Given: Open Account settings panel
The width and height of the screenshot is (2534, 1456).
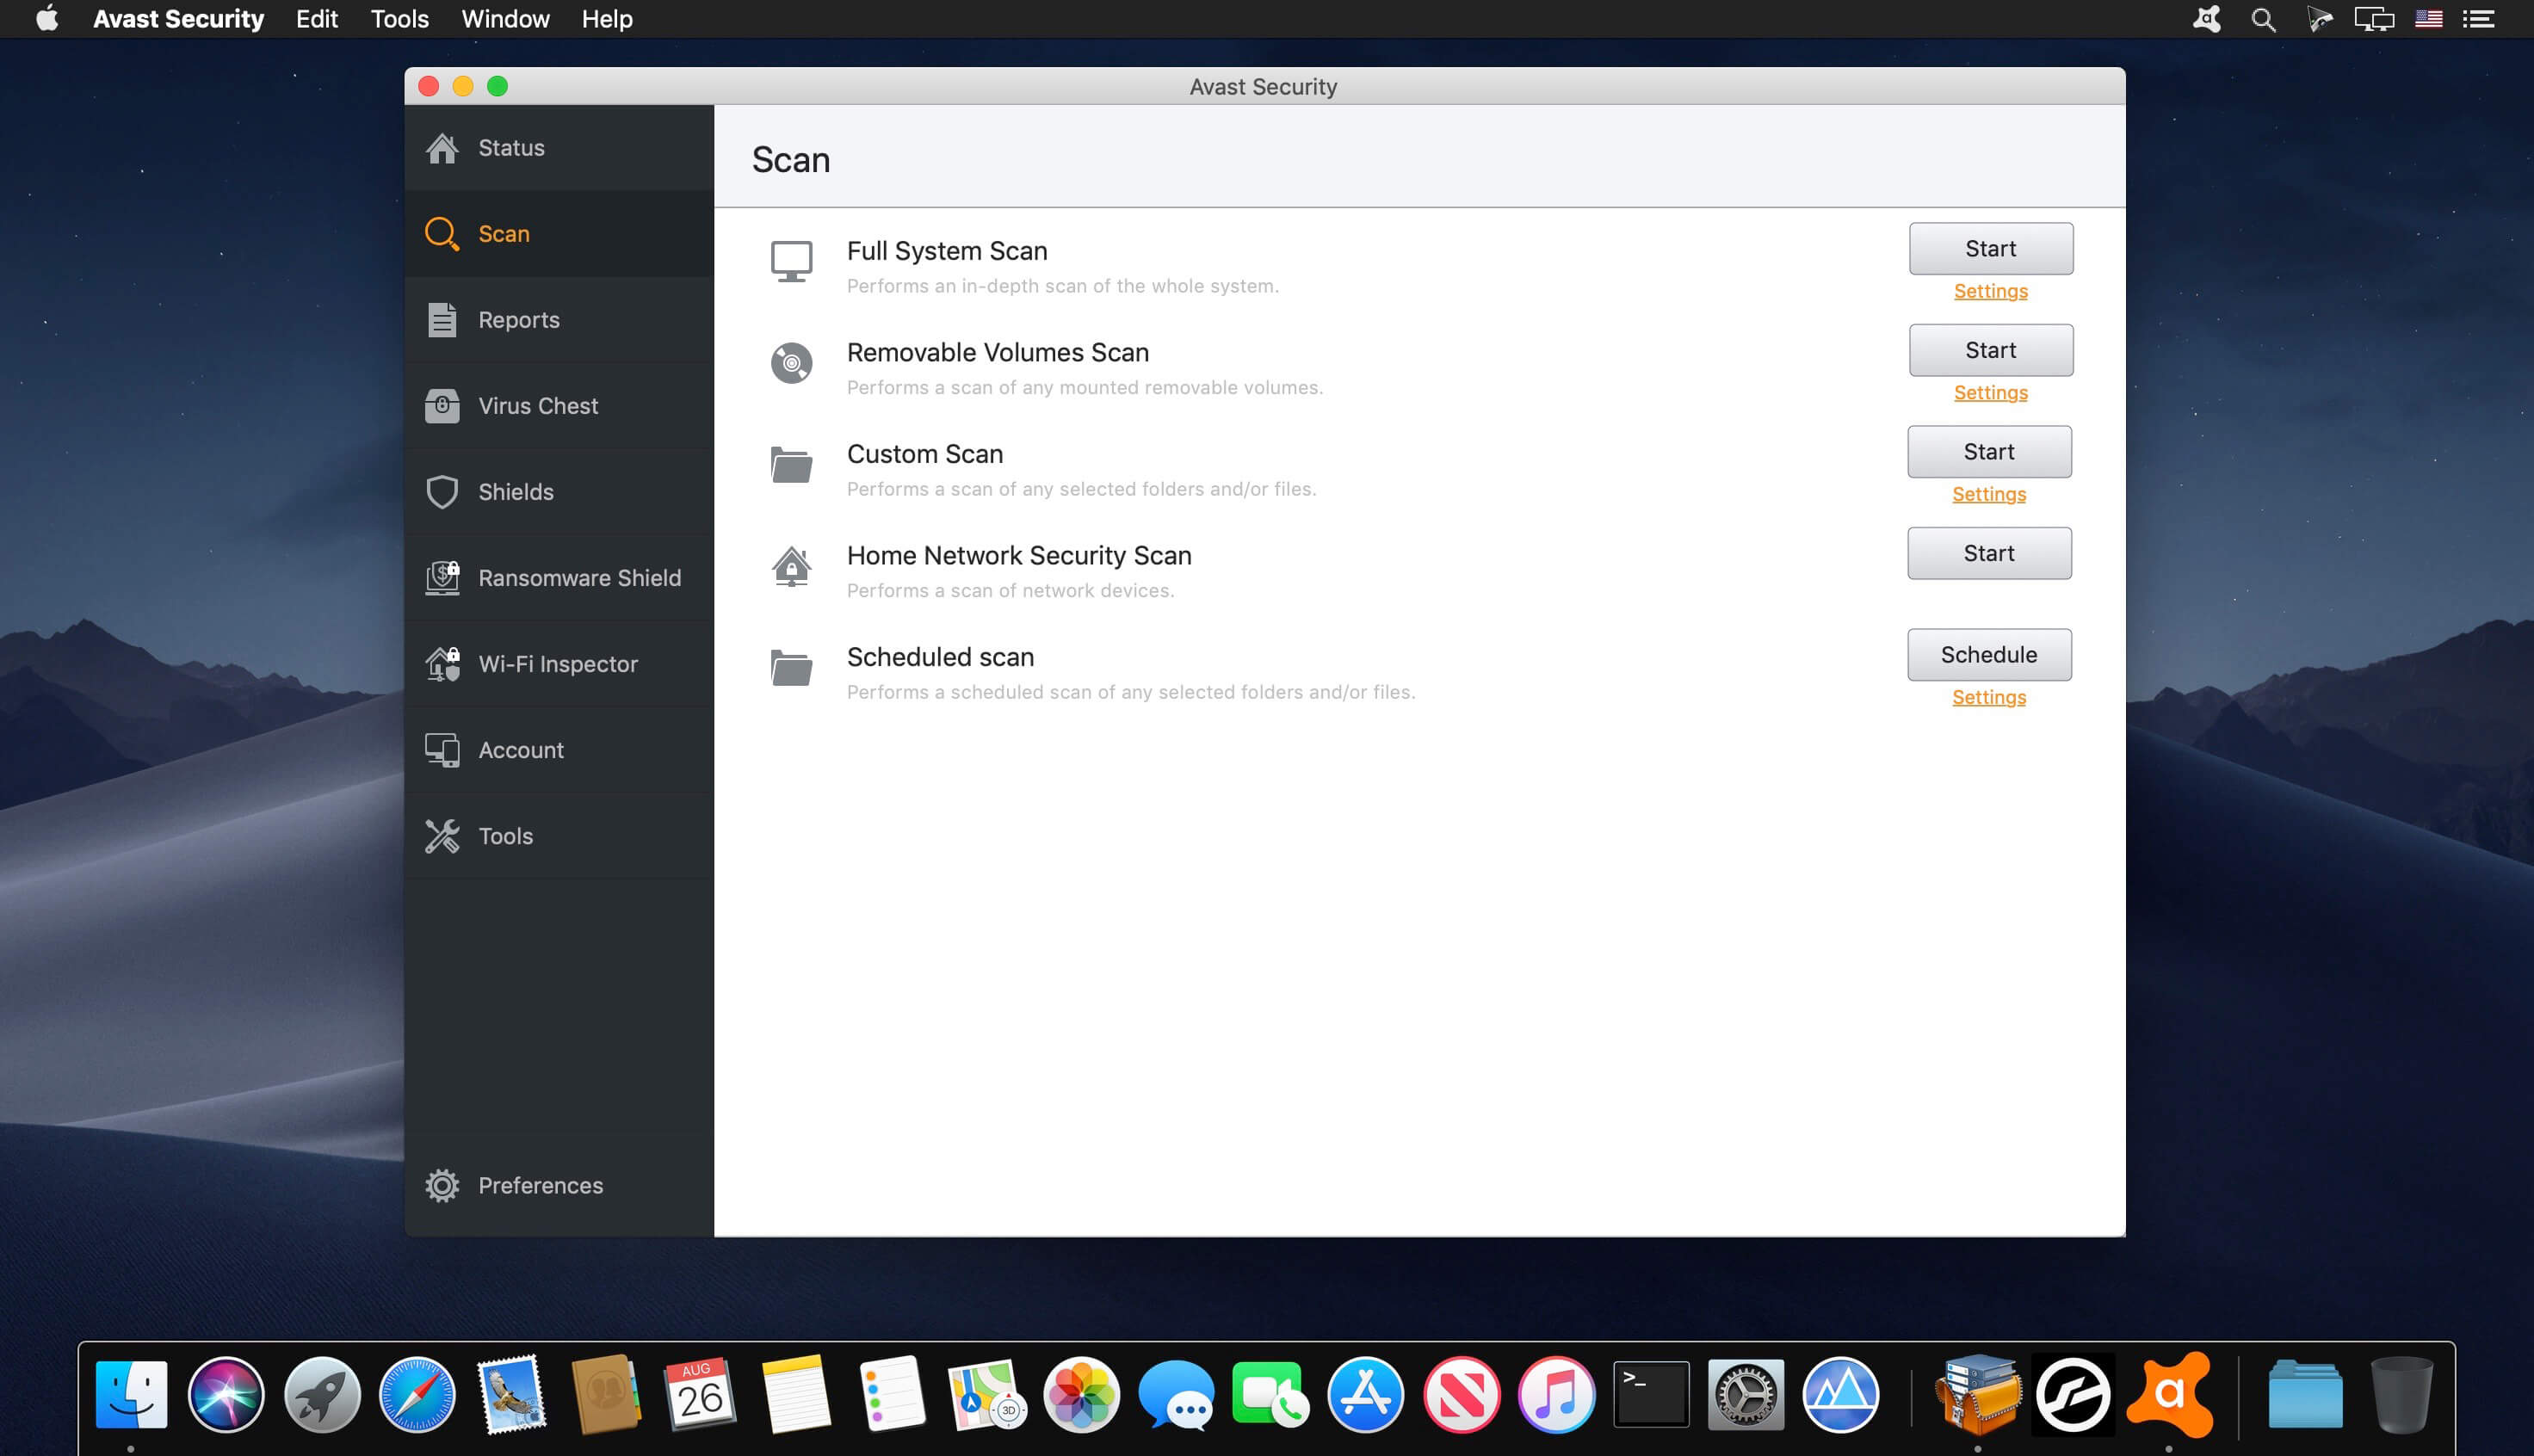Looking at the screenshot, I should [521, 750].
